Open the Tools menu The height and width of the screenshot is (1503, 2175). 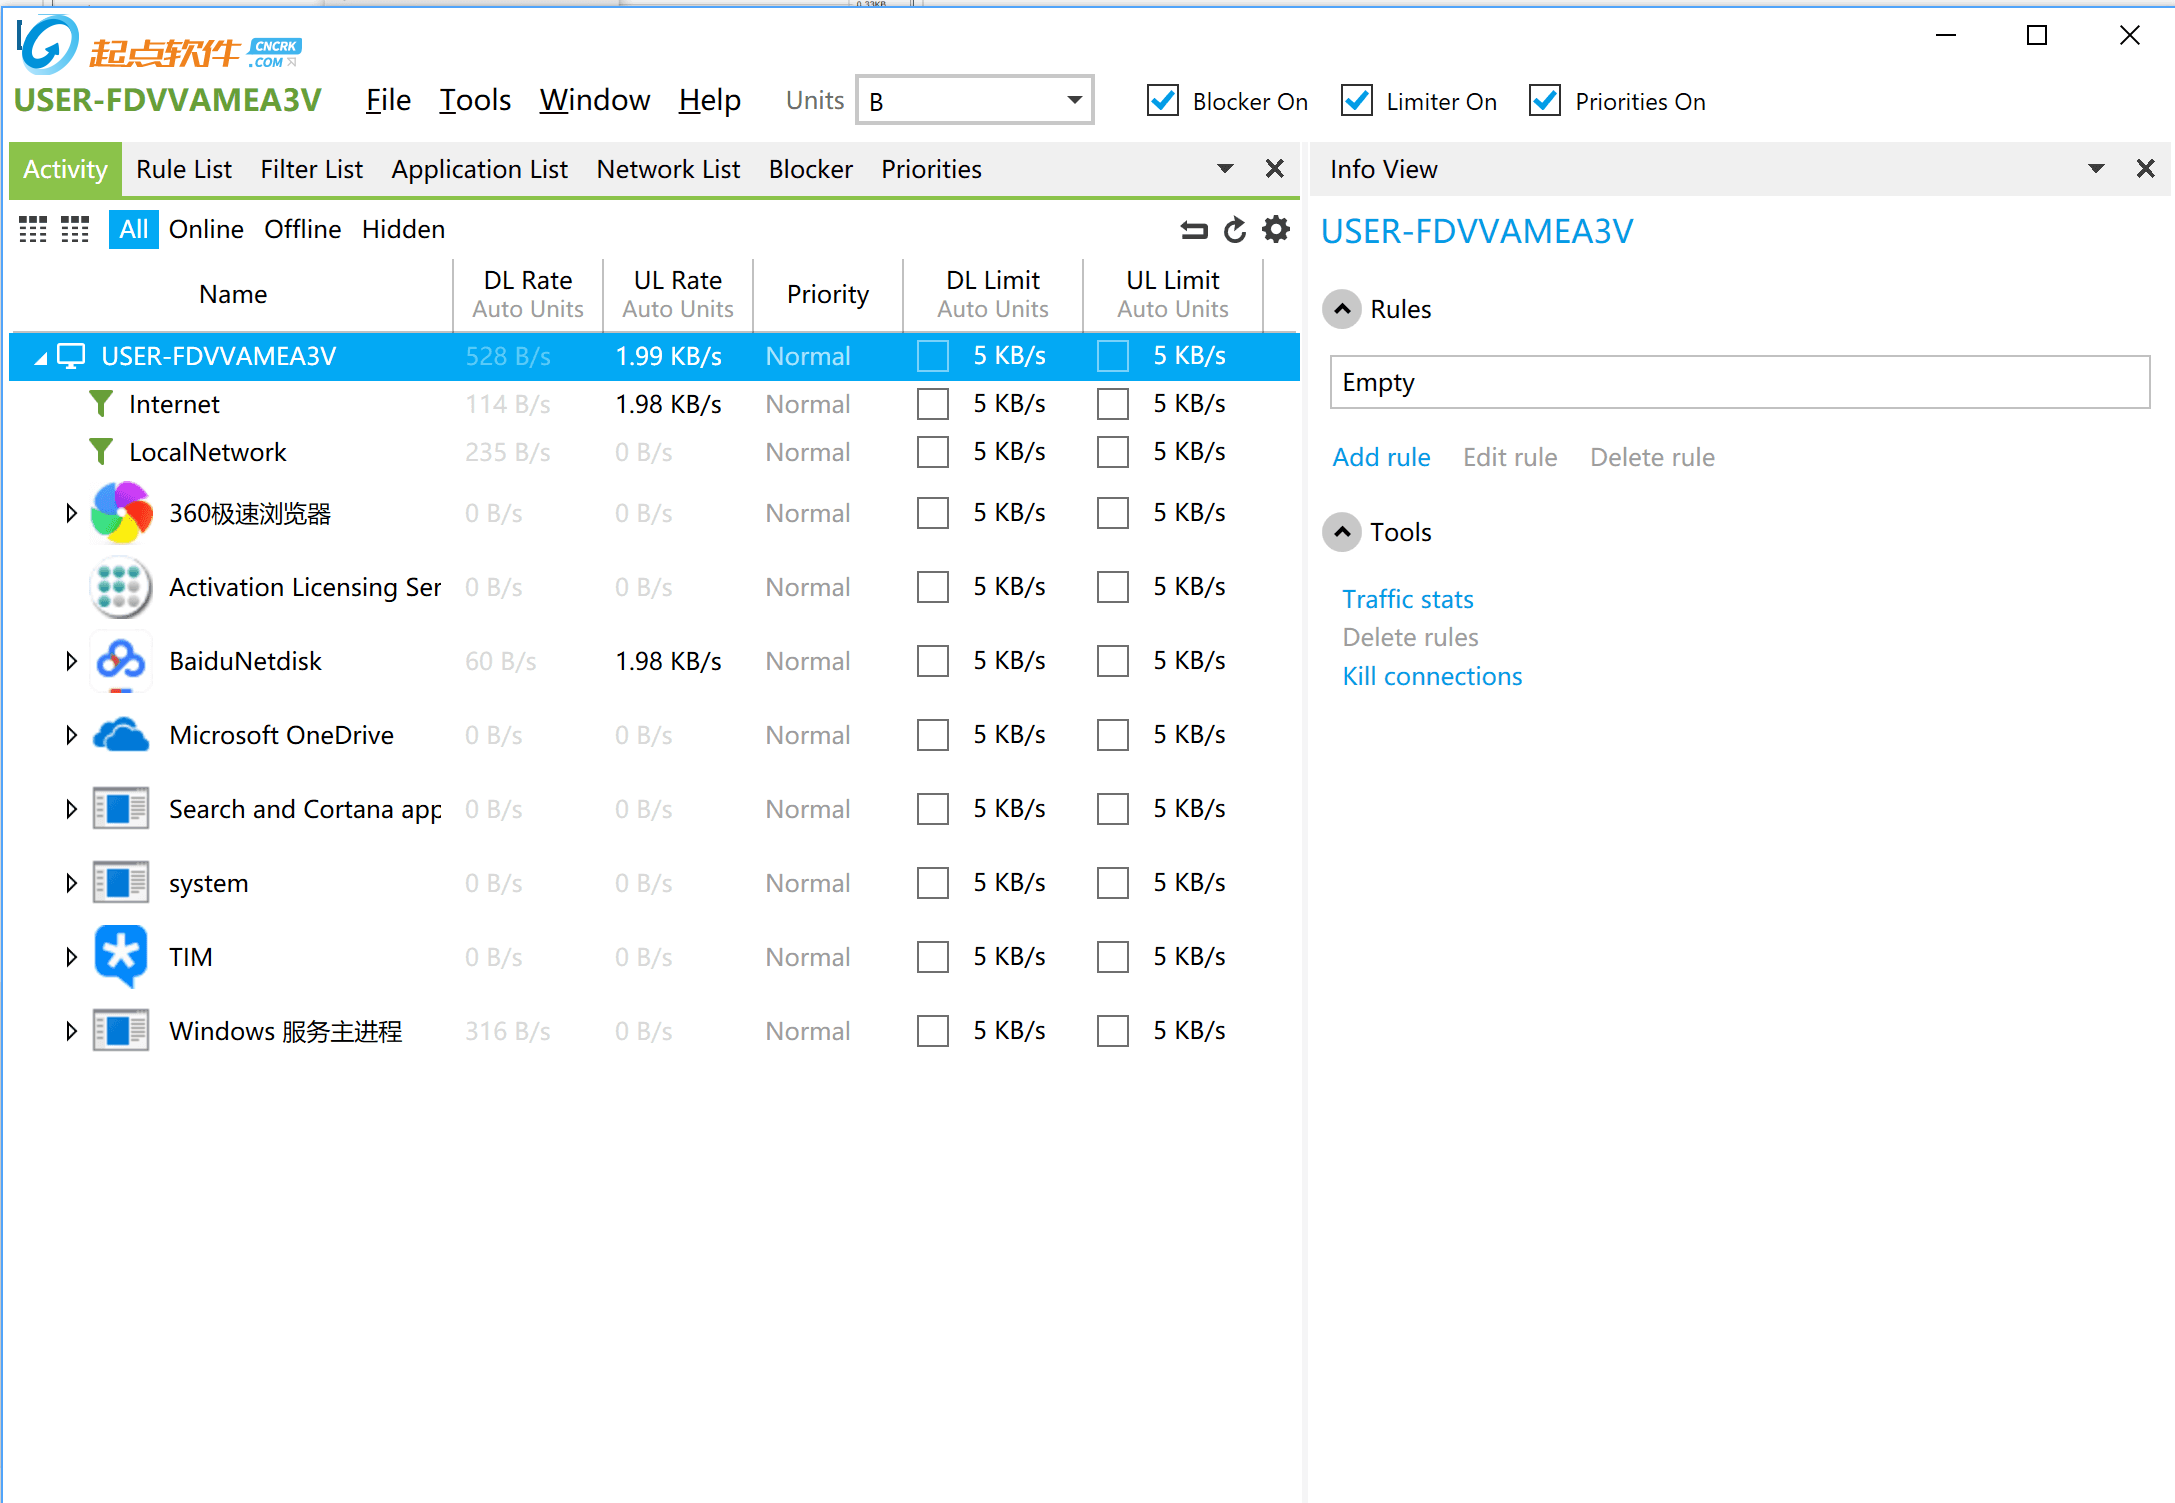(x=475, y=100)
